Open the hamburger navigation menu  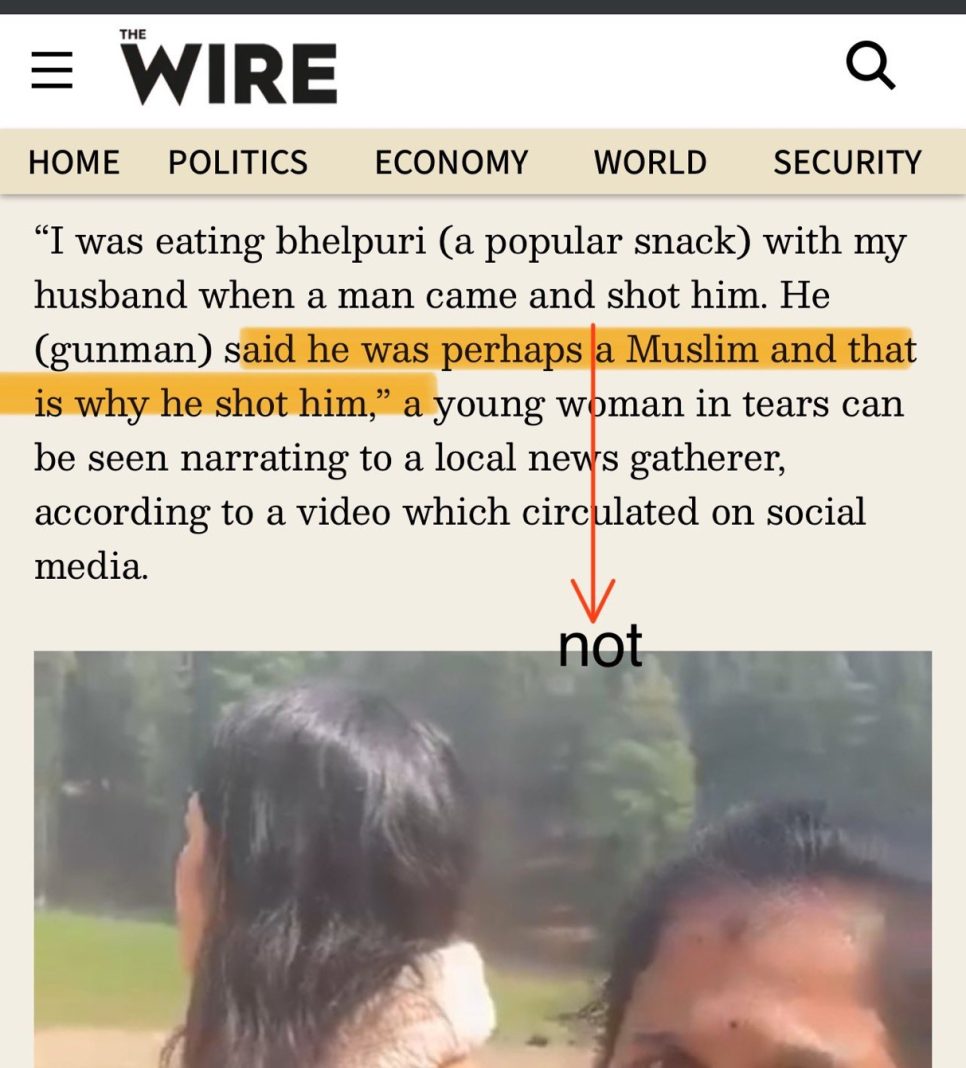point(52,69)
